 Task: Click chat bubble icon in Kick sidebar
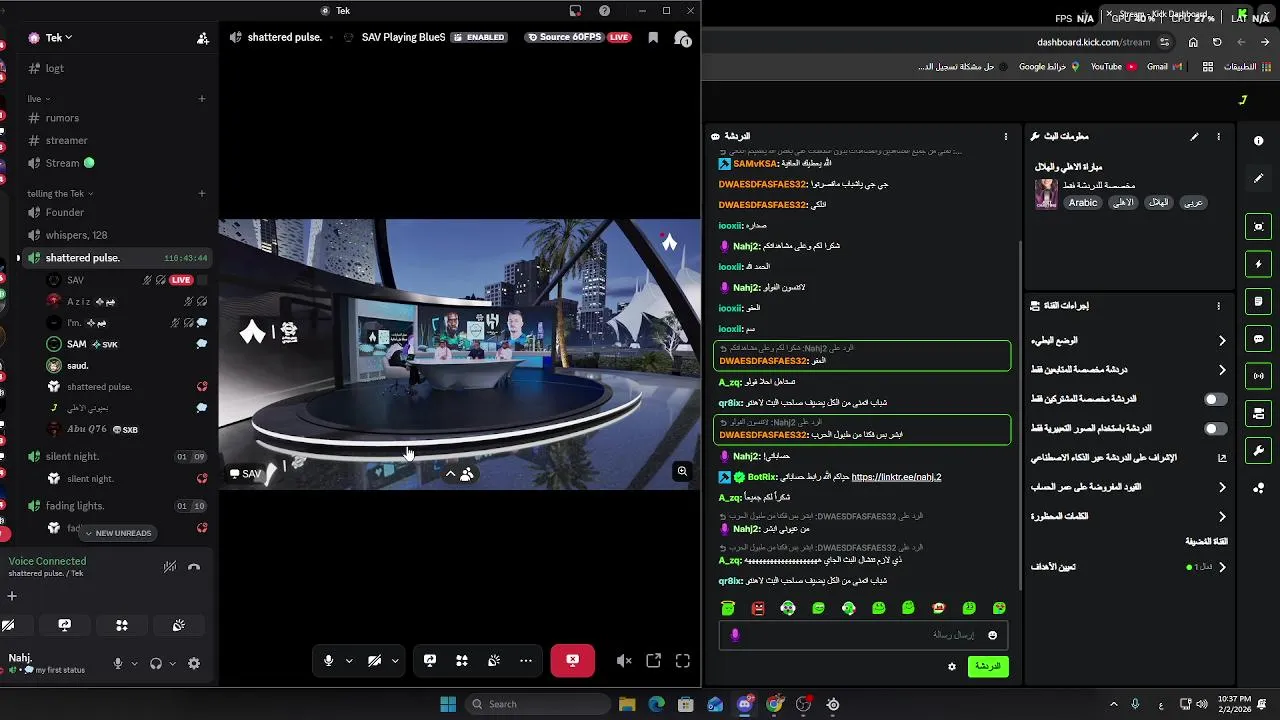(1259, 339)
